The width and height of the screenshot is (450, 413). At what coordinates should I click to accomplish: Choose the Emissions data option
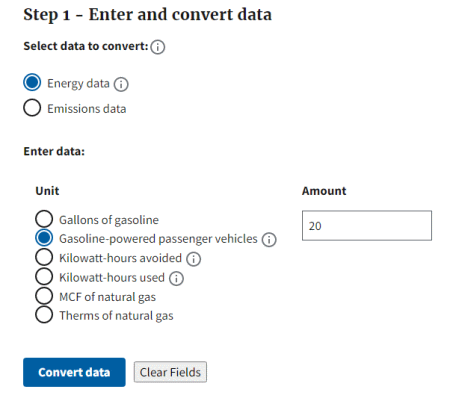pos(32,108)
